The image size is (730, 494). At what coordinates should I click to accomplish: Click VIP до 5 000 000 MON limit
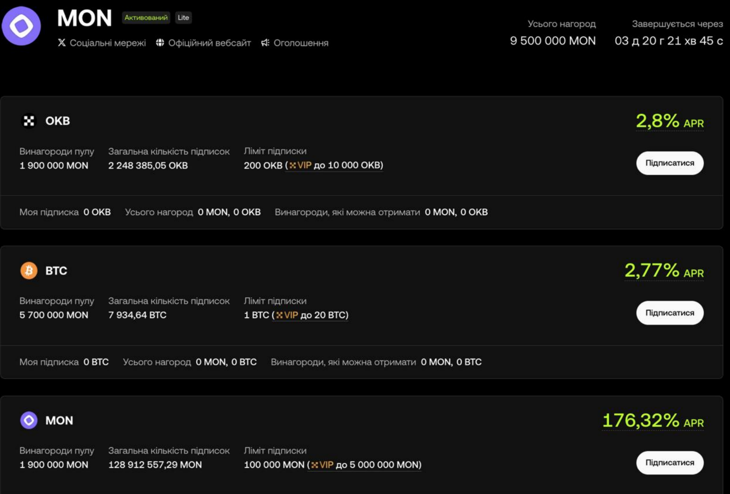coord(365,465)
